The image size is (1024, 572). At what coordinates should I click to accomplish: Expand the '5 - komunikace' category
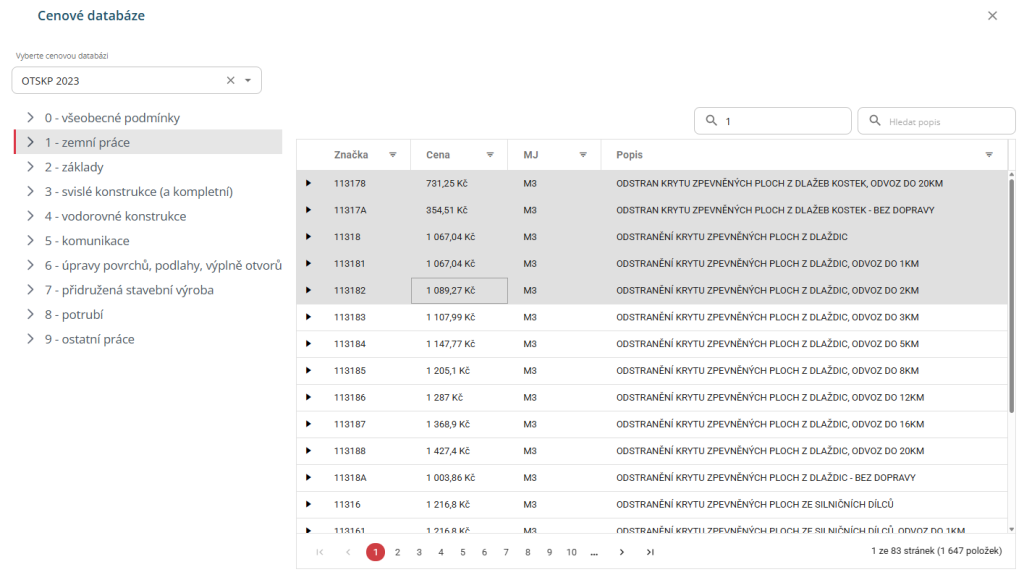coord(31,241)
